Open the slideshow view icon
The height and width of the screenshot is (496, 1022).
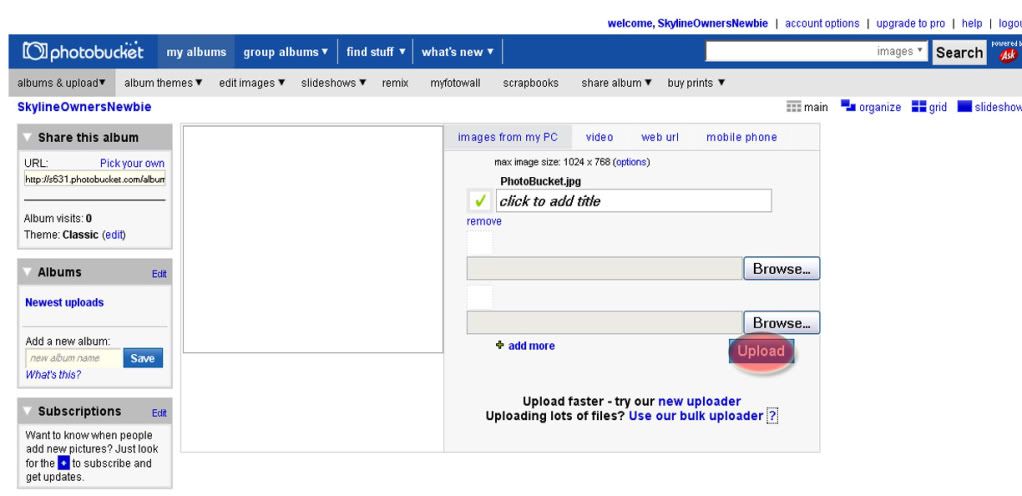tap(964, 106)
